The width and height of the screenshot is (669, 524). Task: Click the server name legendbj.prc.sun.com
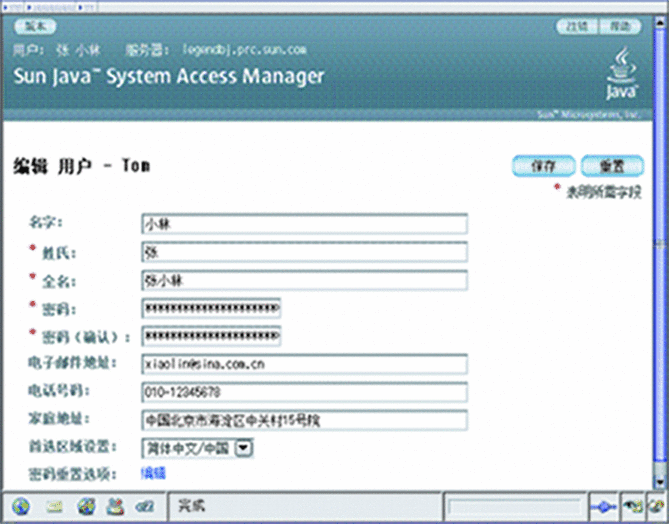pyautogui.click(x=244, y=49)
